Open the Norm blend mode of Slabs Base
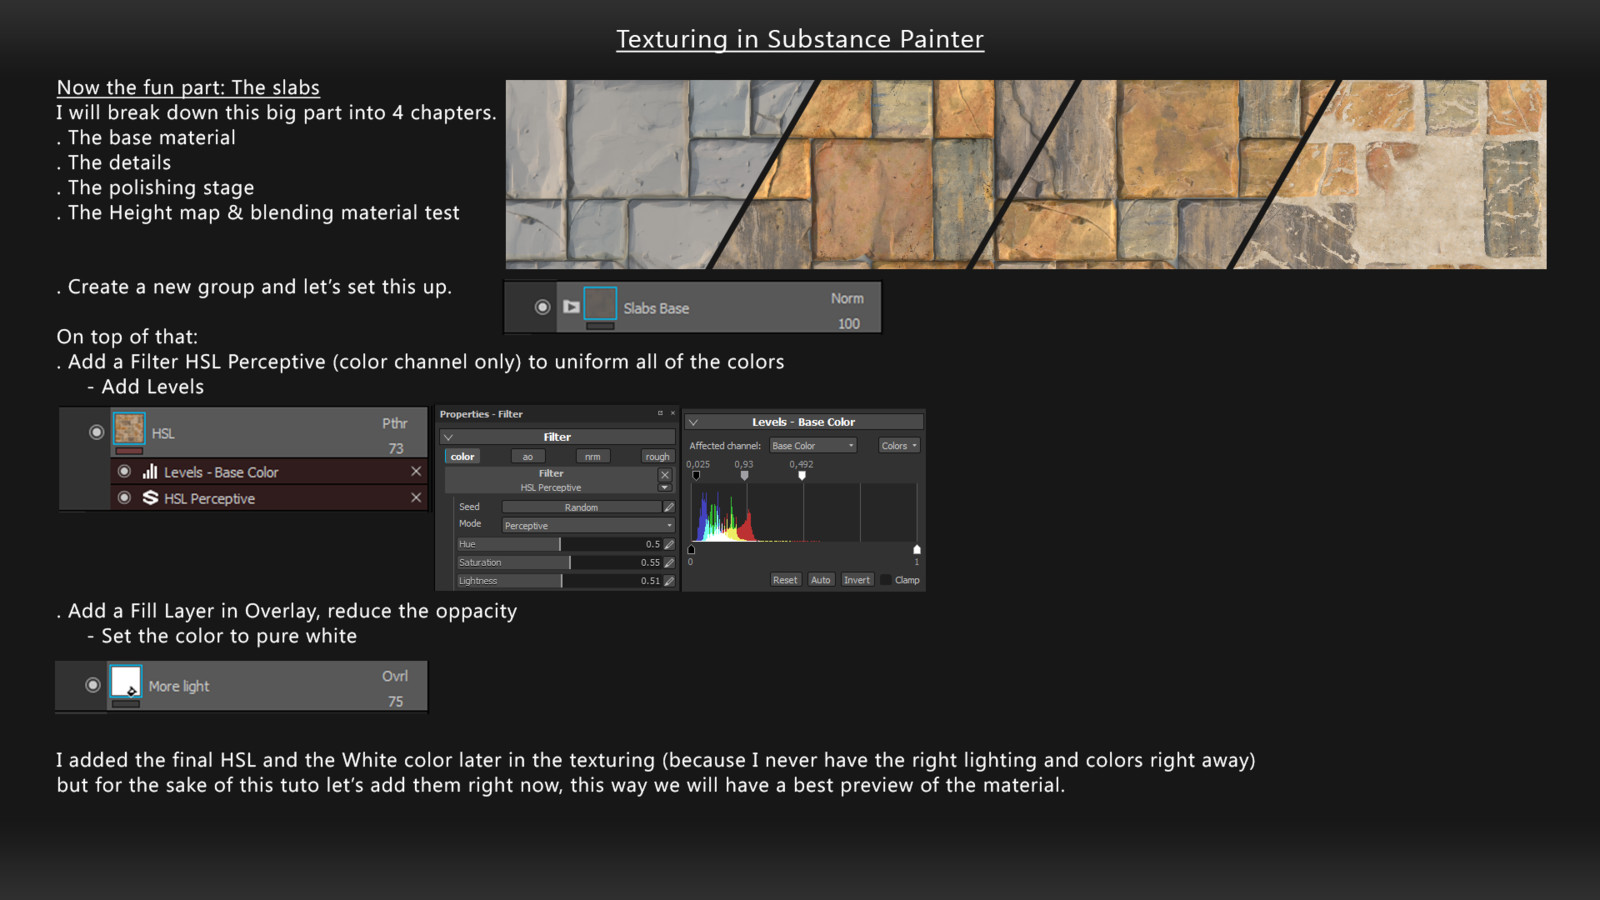 coord(847,298)
